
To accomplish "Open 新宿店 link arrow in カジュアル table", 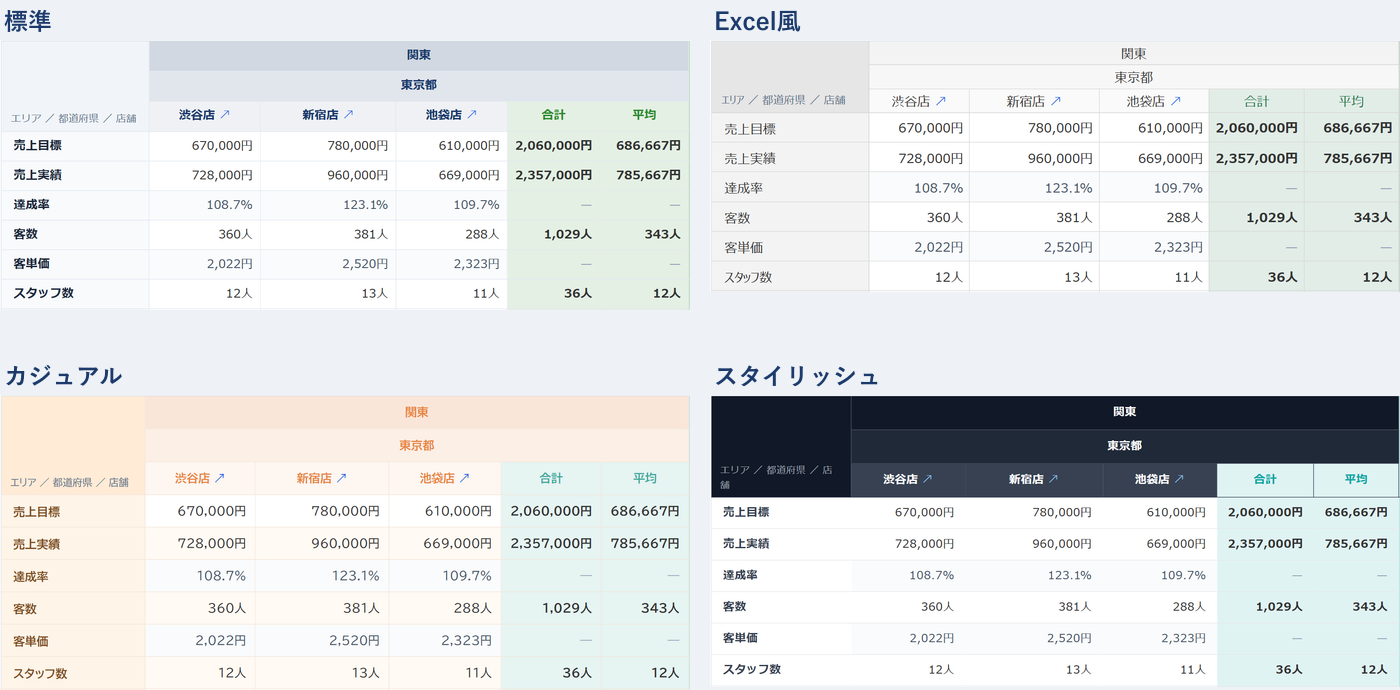I will [x=341, y=478].
